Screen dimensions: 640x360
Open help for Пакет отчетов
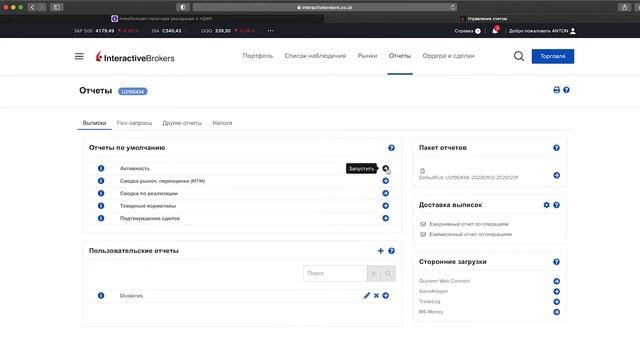click(556, 148)
